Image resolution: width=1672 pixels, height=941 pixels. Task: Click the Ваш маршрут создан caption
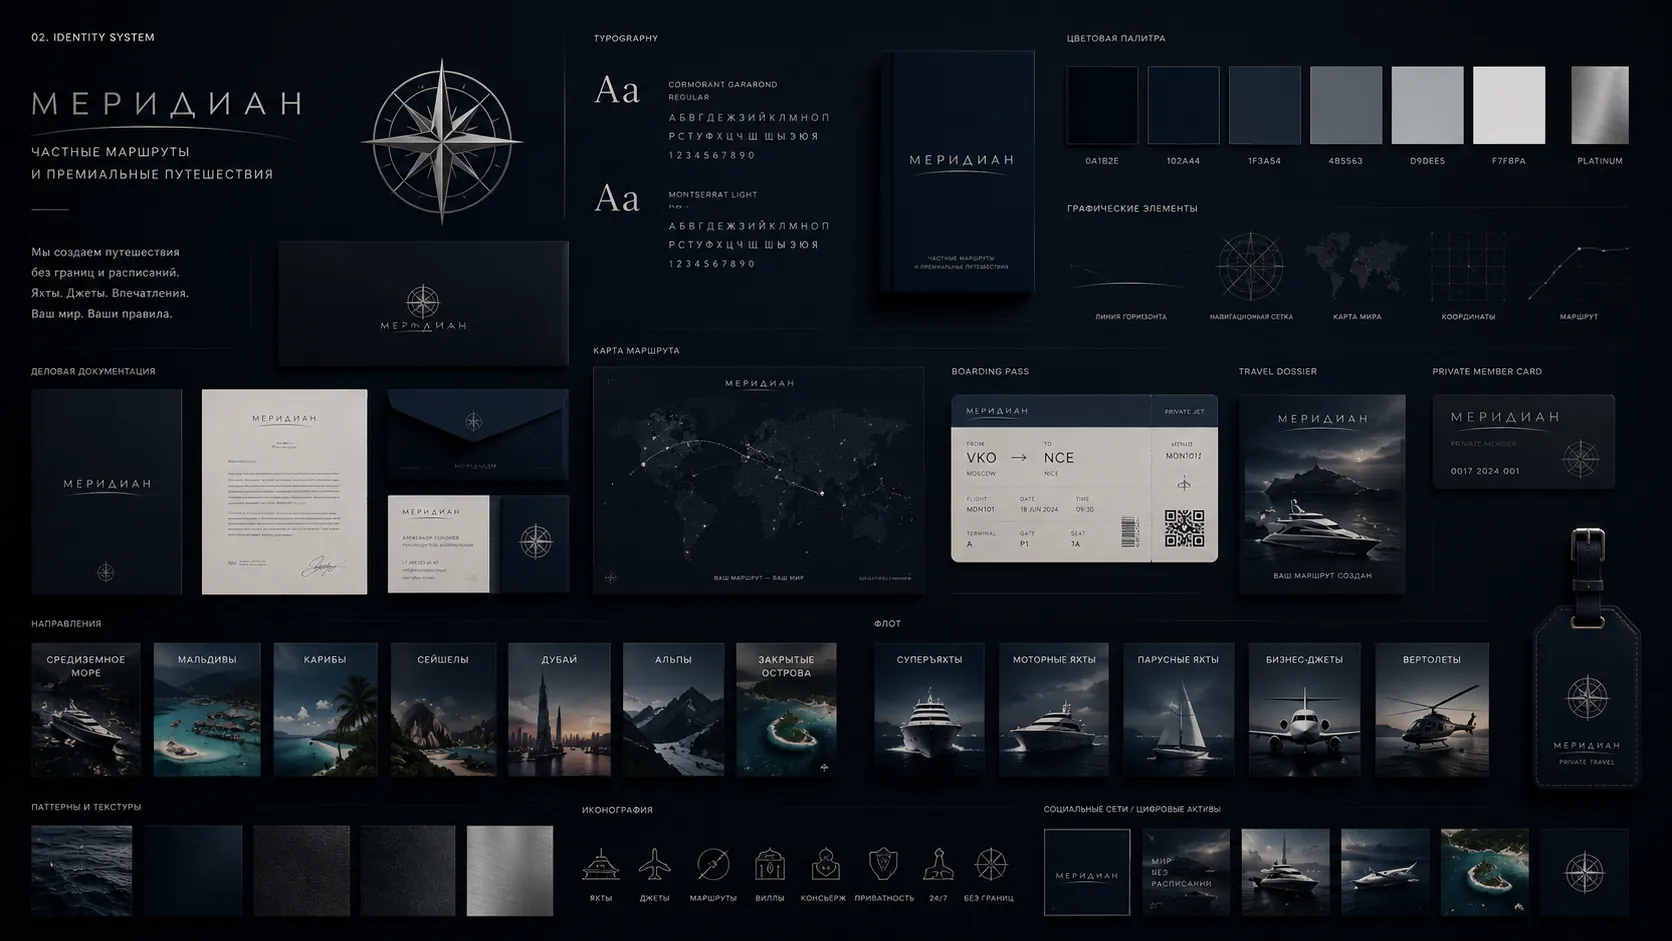click(1322, 576)
